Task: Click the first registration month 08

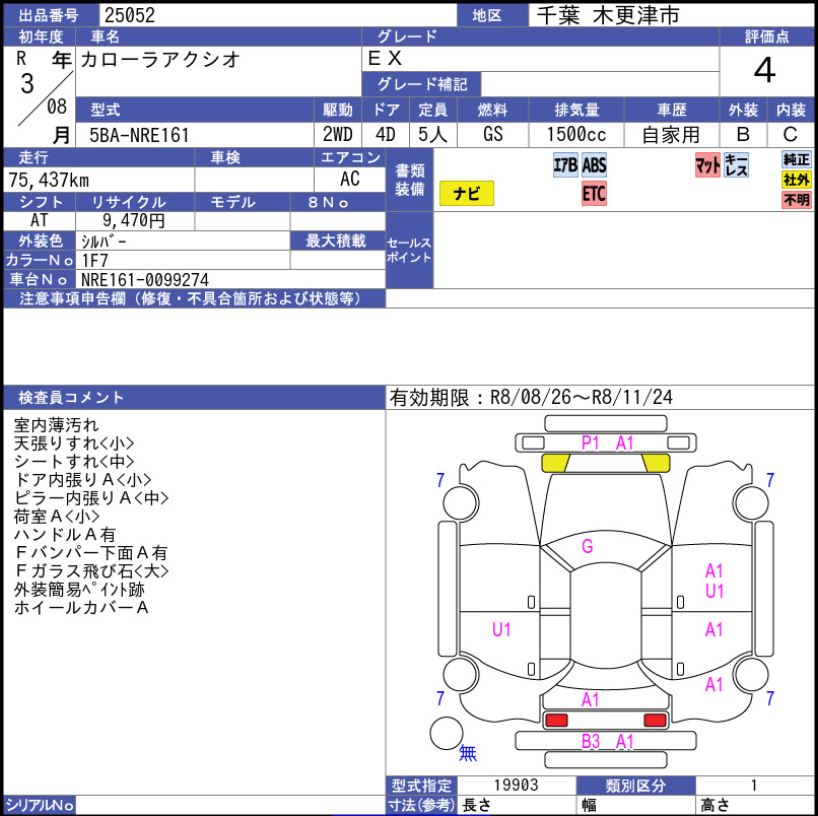Action: point(57,107)
